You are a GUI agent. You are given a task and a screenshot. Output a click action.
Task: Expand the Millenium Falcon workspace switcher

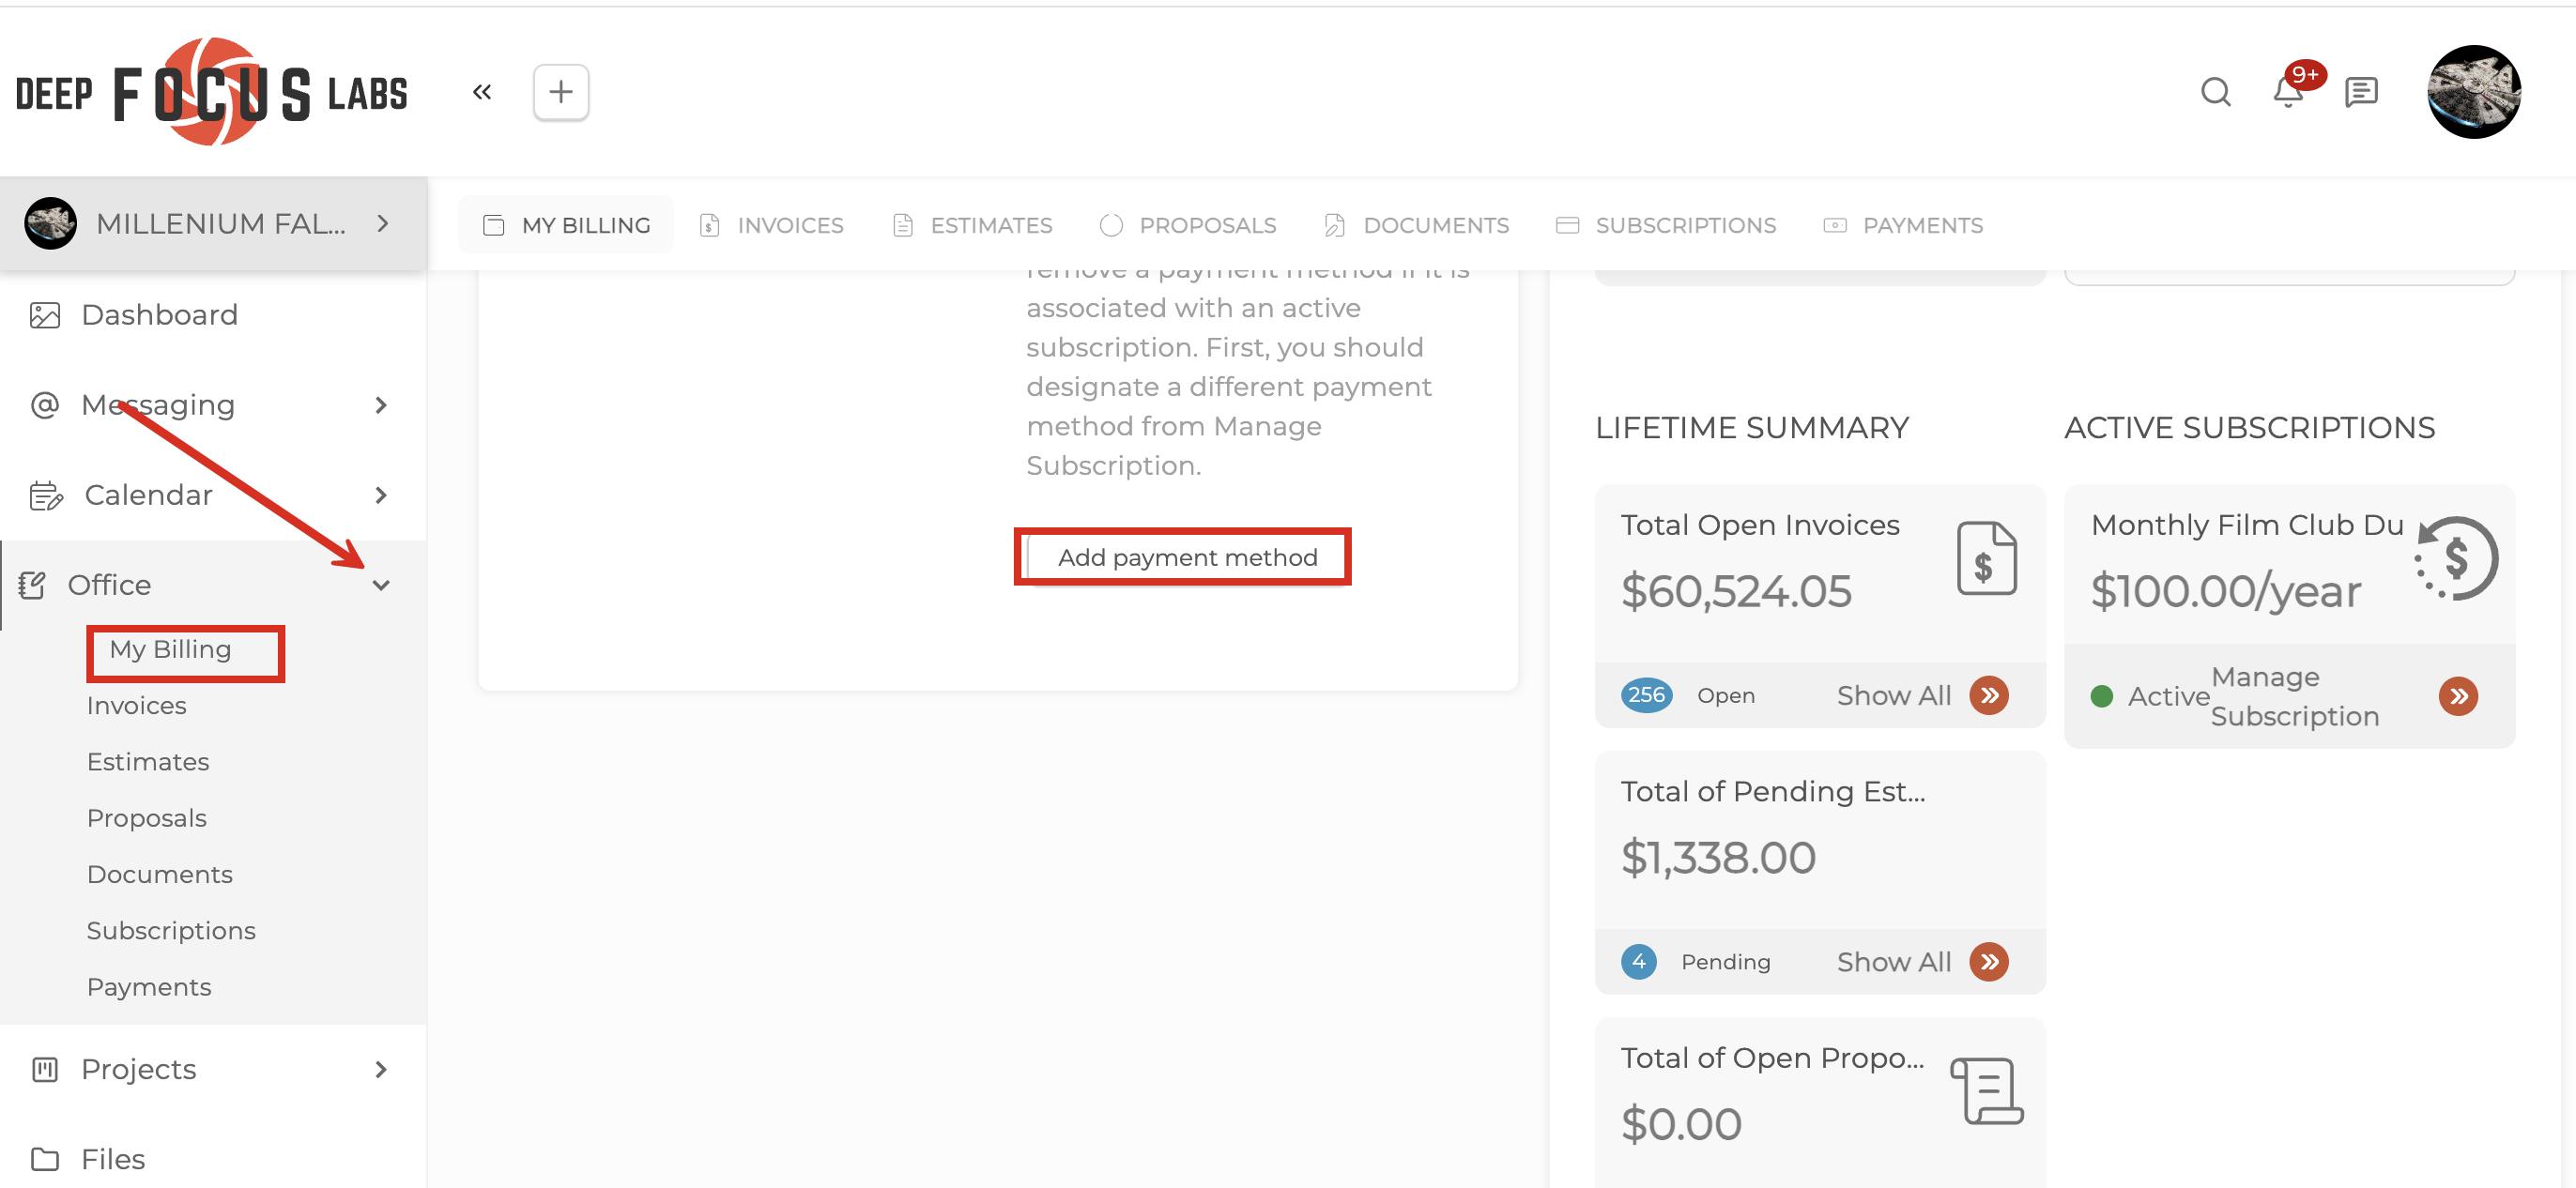click(x=383, y=223)
